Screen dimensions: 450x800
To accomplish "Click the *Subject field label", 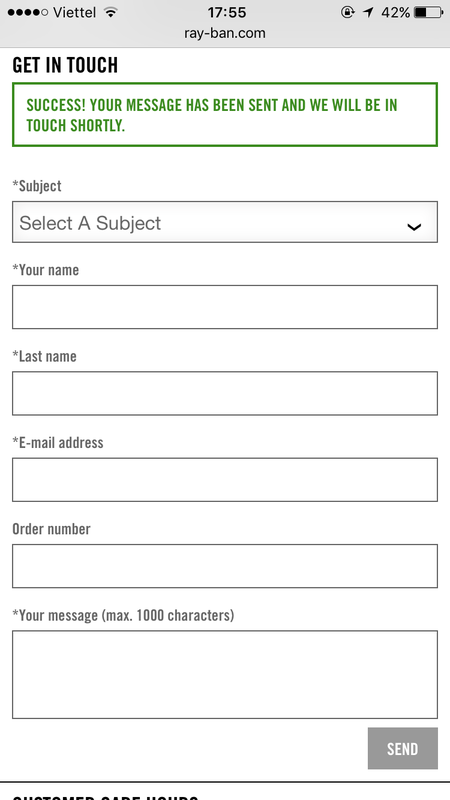I will [x=37, y=186].
